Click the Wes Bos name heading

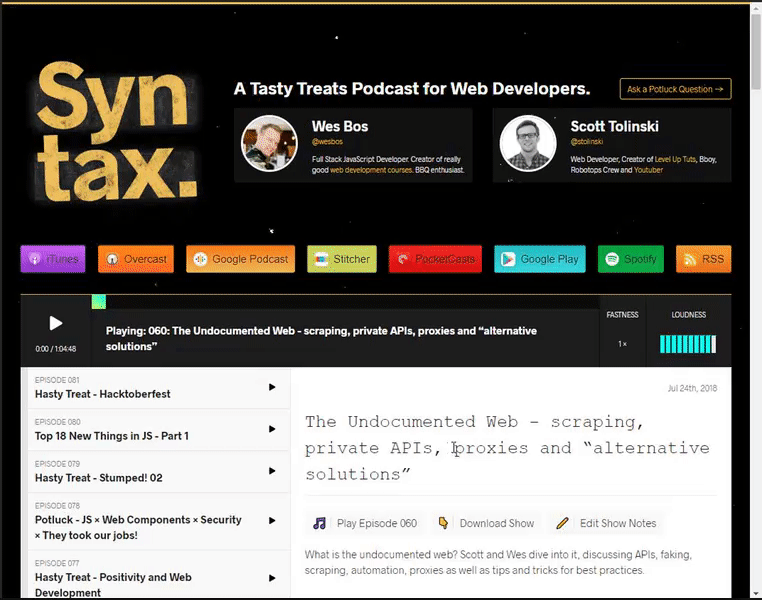pos(340,126)
